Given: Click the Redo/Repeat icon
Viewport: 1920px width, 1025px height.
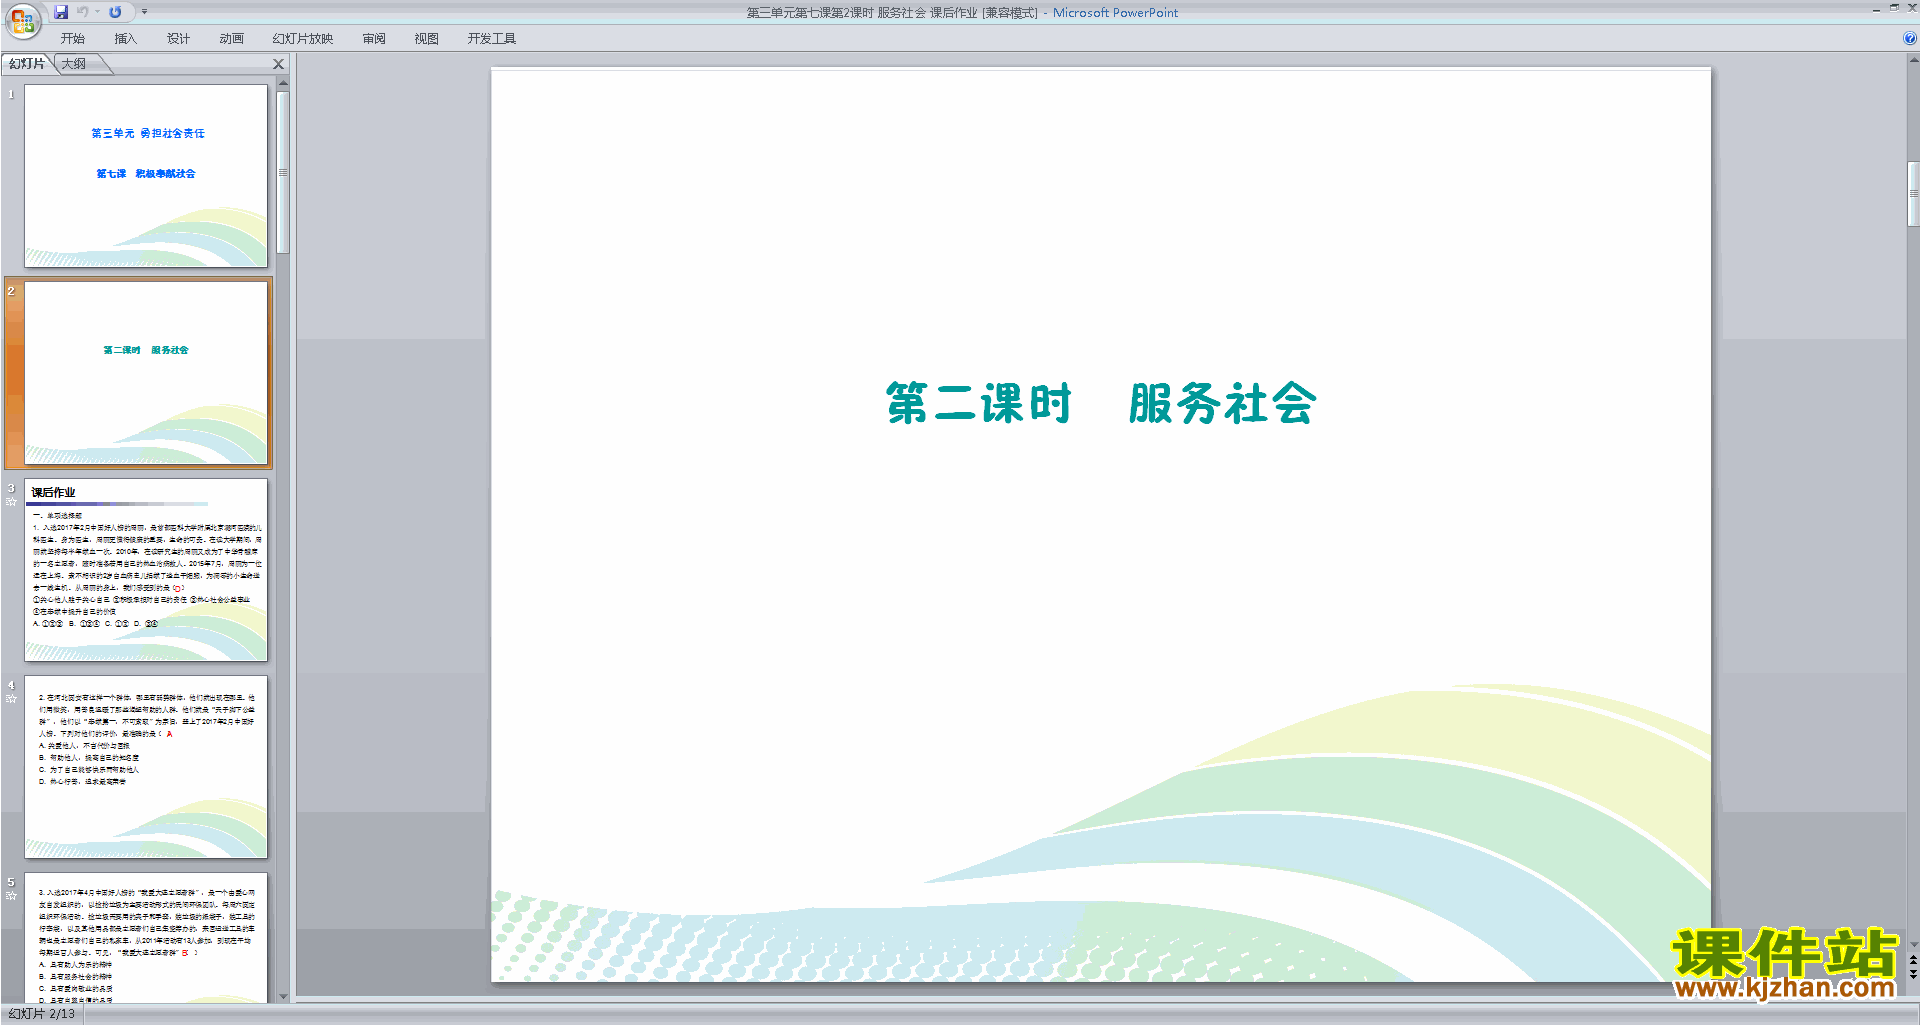Looking at the screenshot, I should (x=115, y=12).
